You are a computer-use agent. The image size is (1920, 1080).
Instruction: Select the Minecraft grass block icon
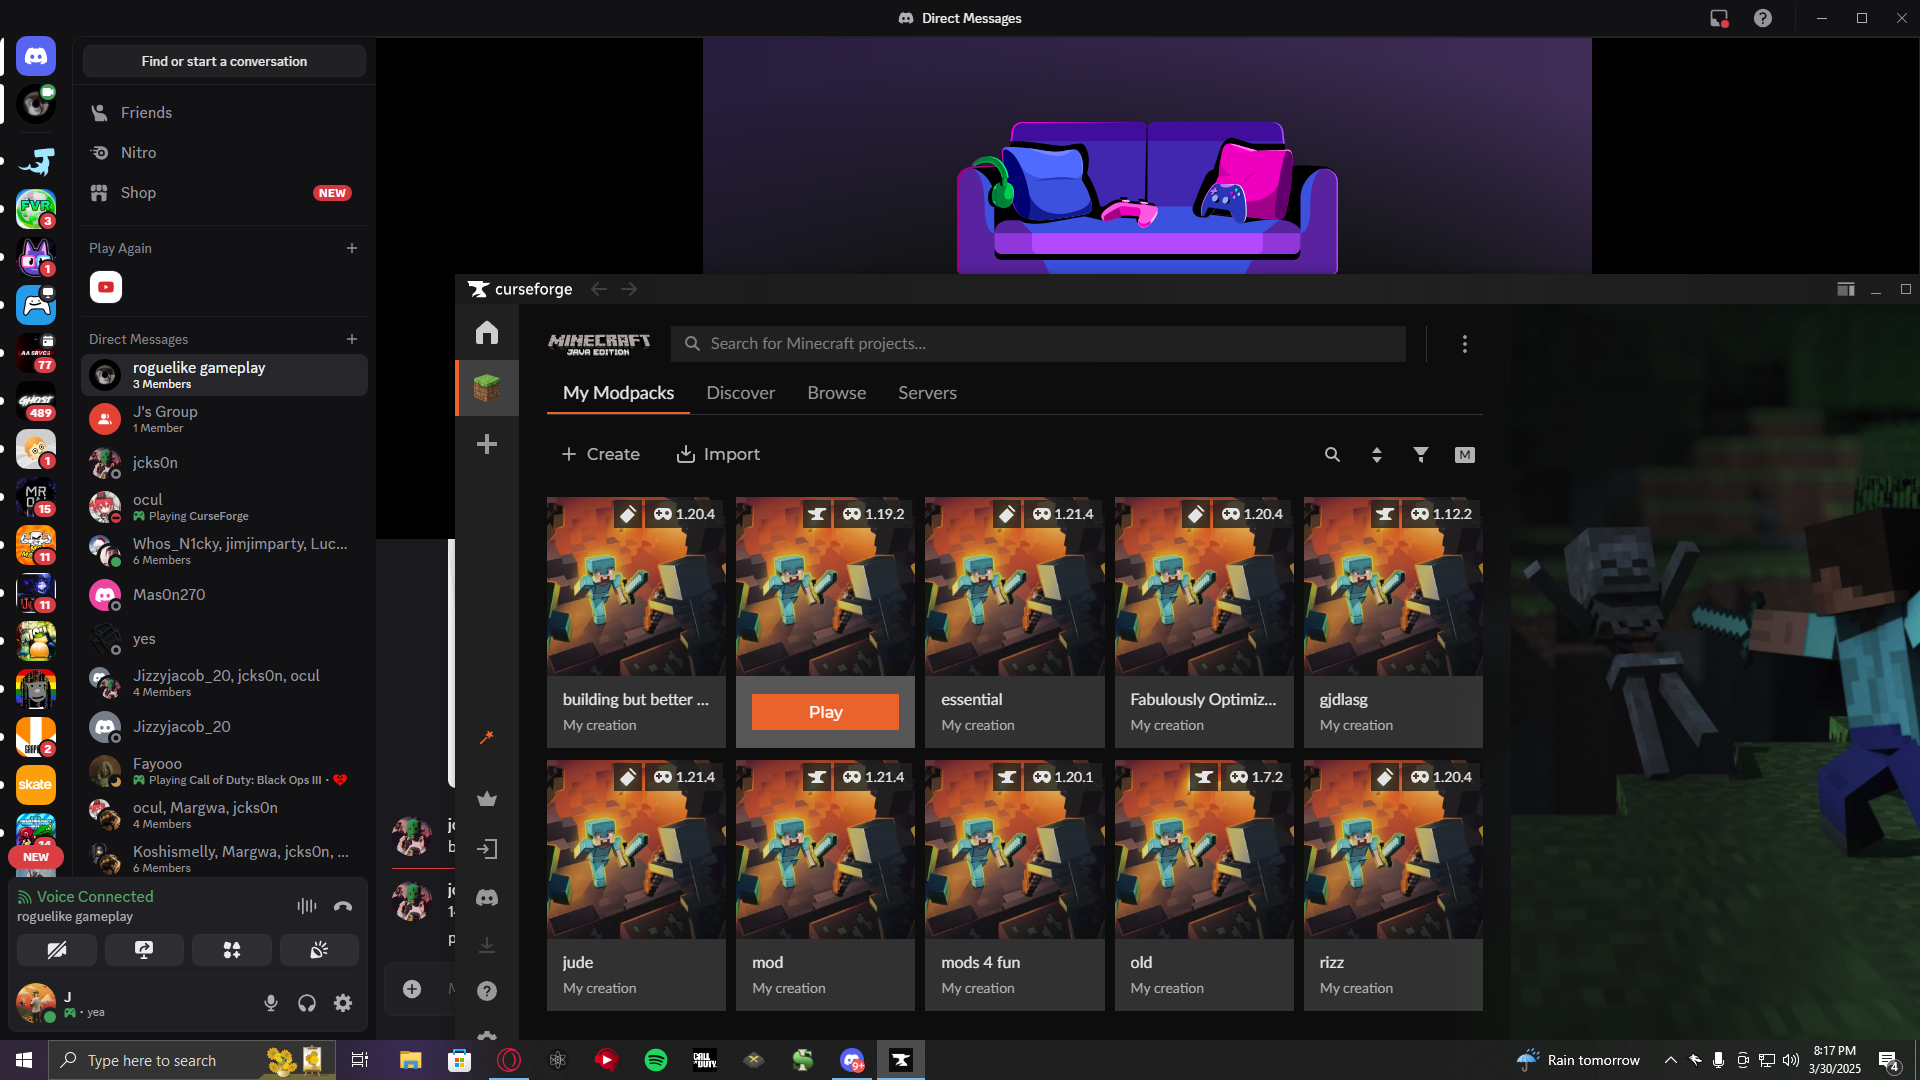pos(487,388)
